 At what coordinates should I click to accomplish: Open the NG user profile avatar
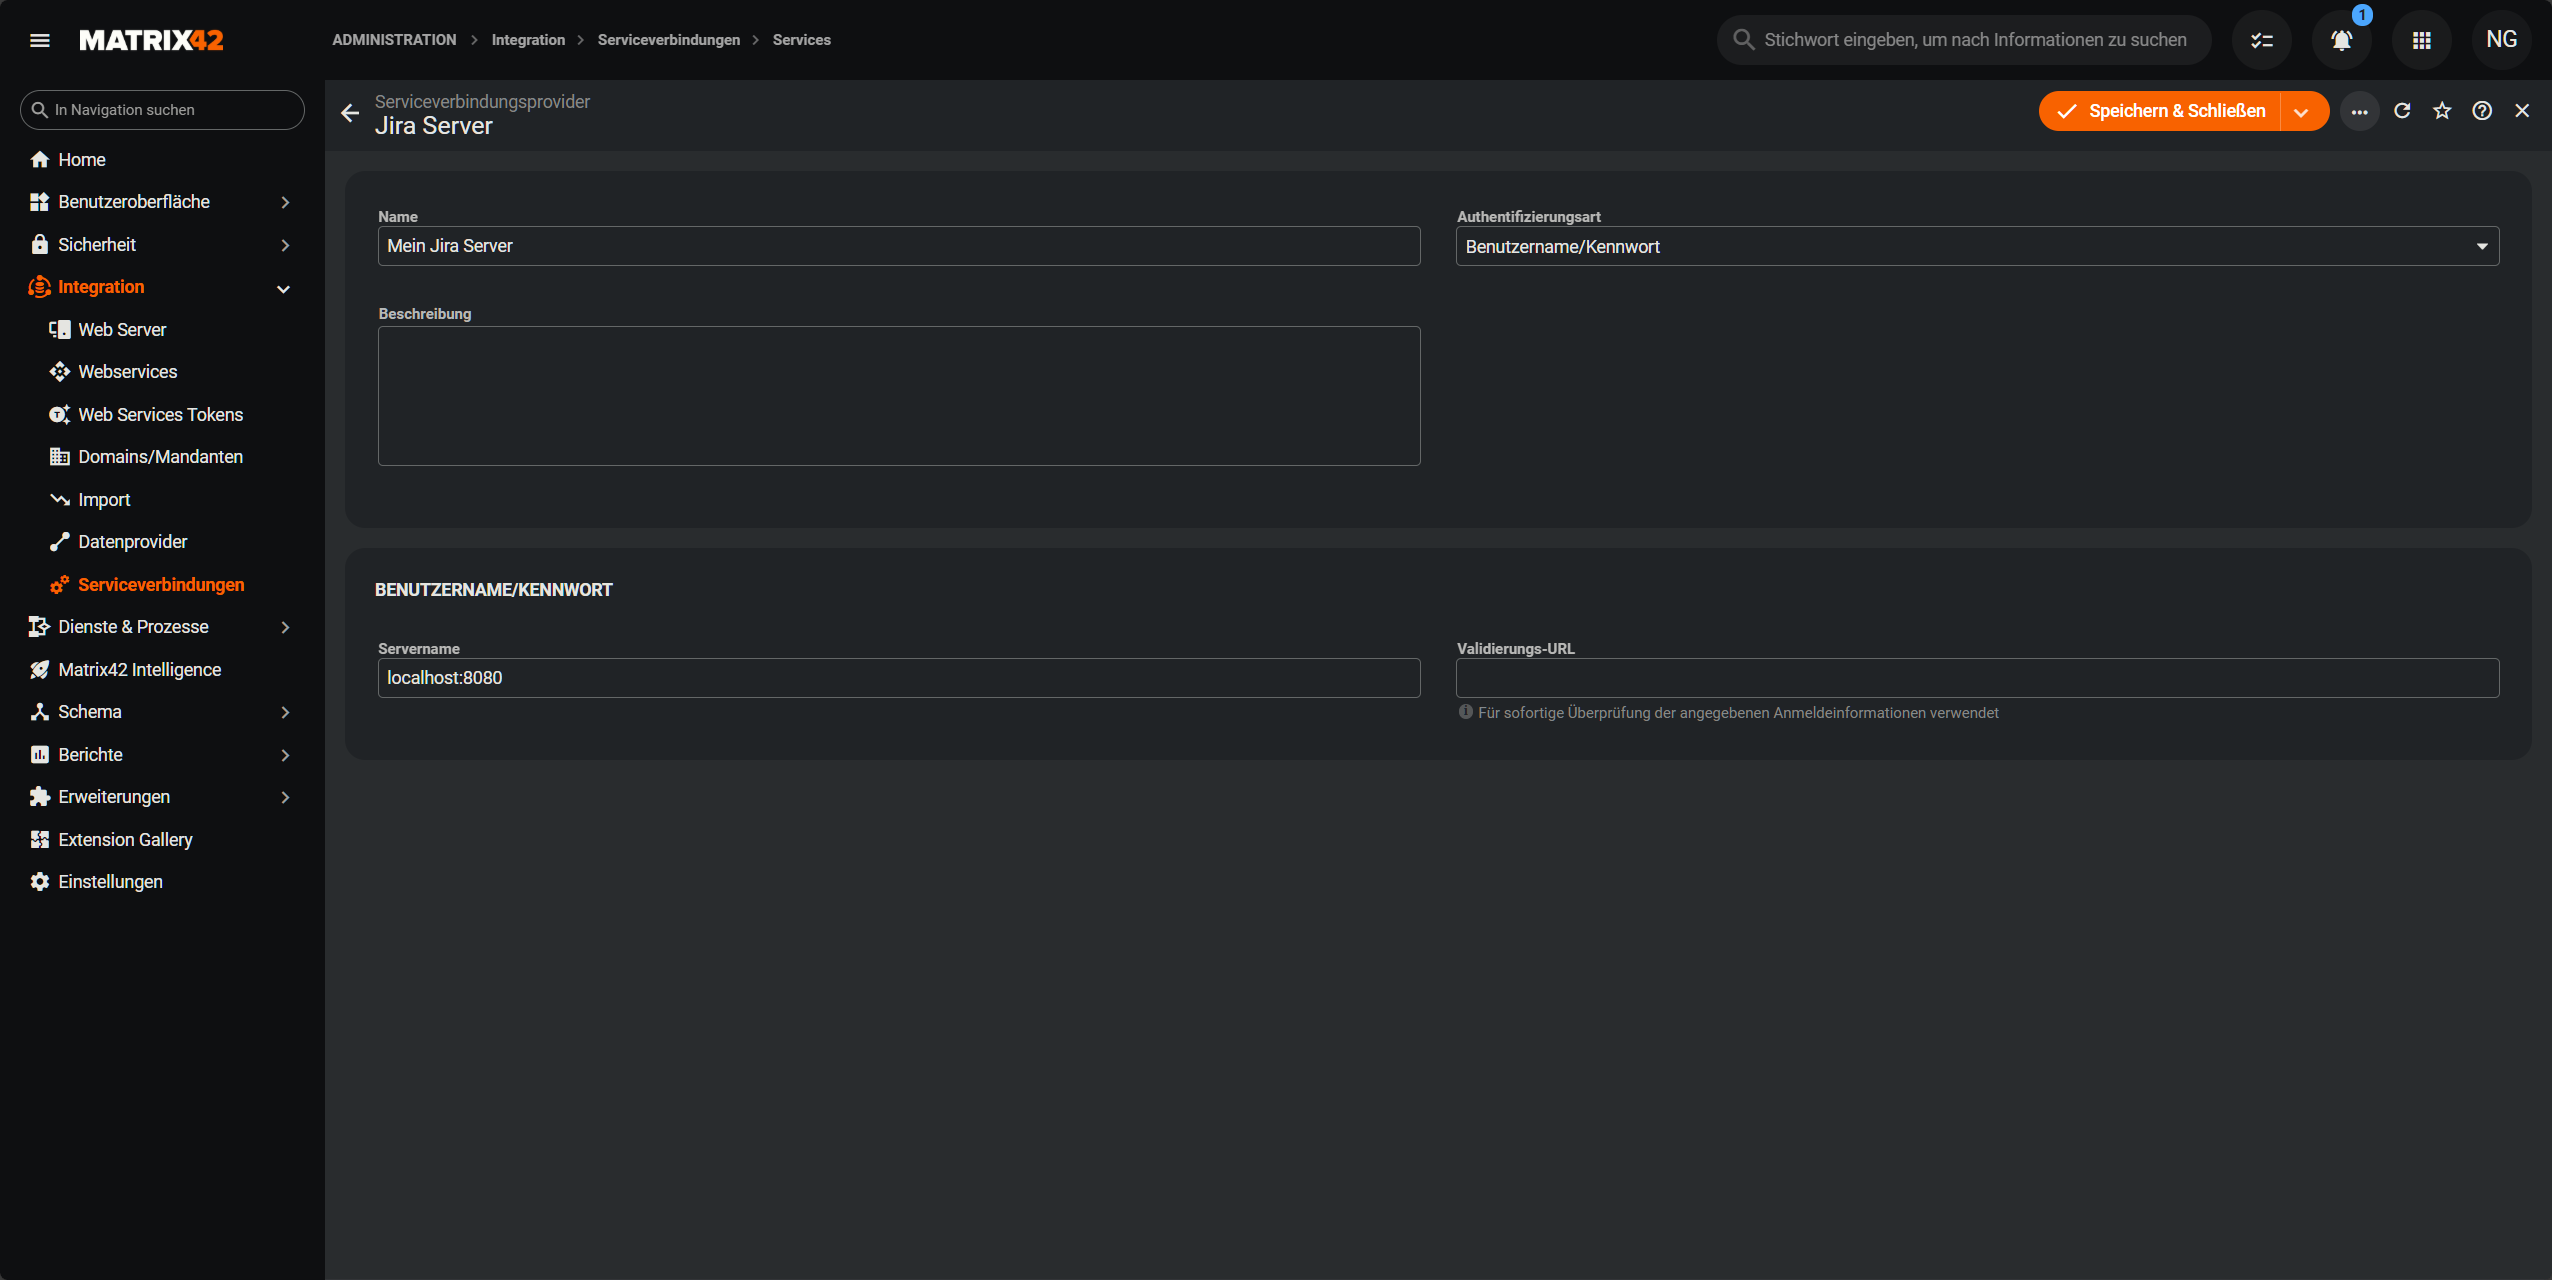[2501, 40]
